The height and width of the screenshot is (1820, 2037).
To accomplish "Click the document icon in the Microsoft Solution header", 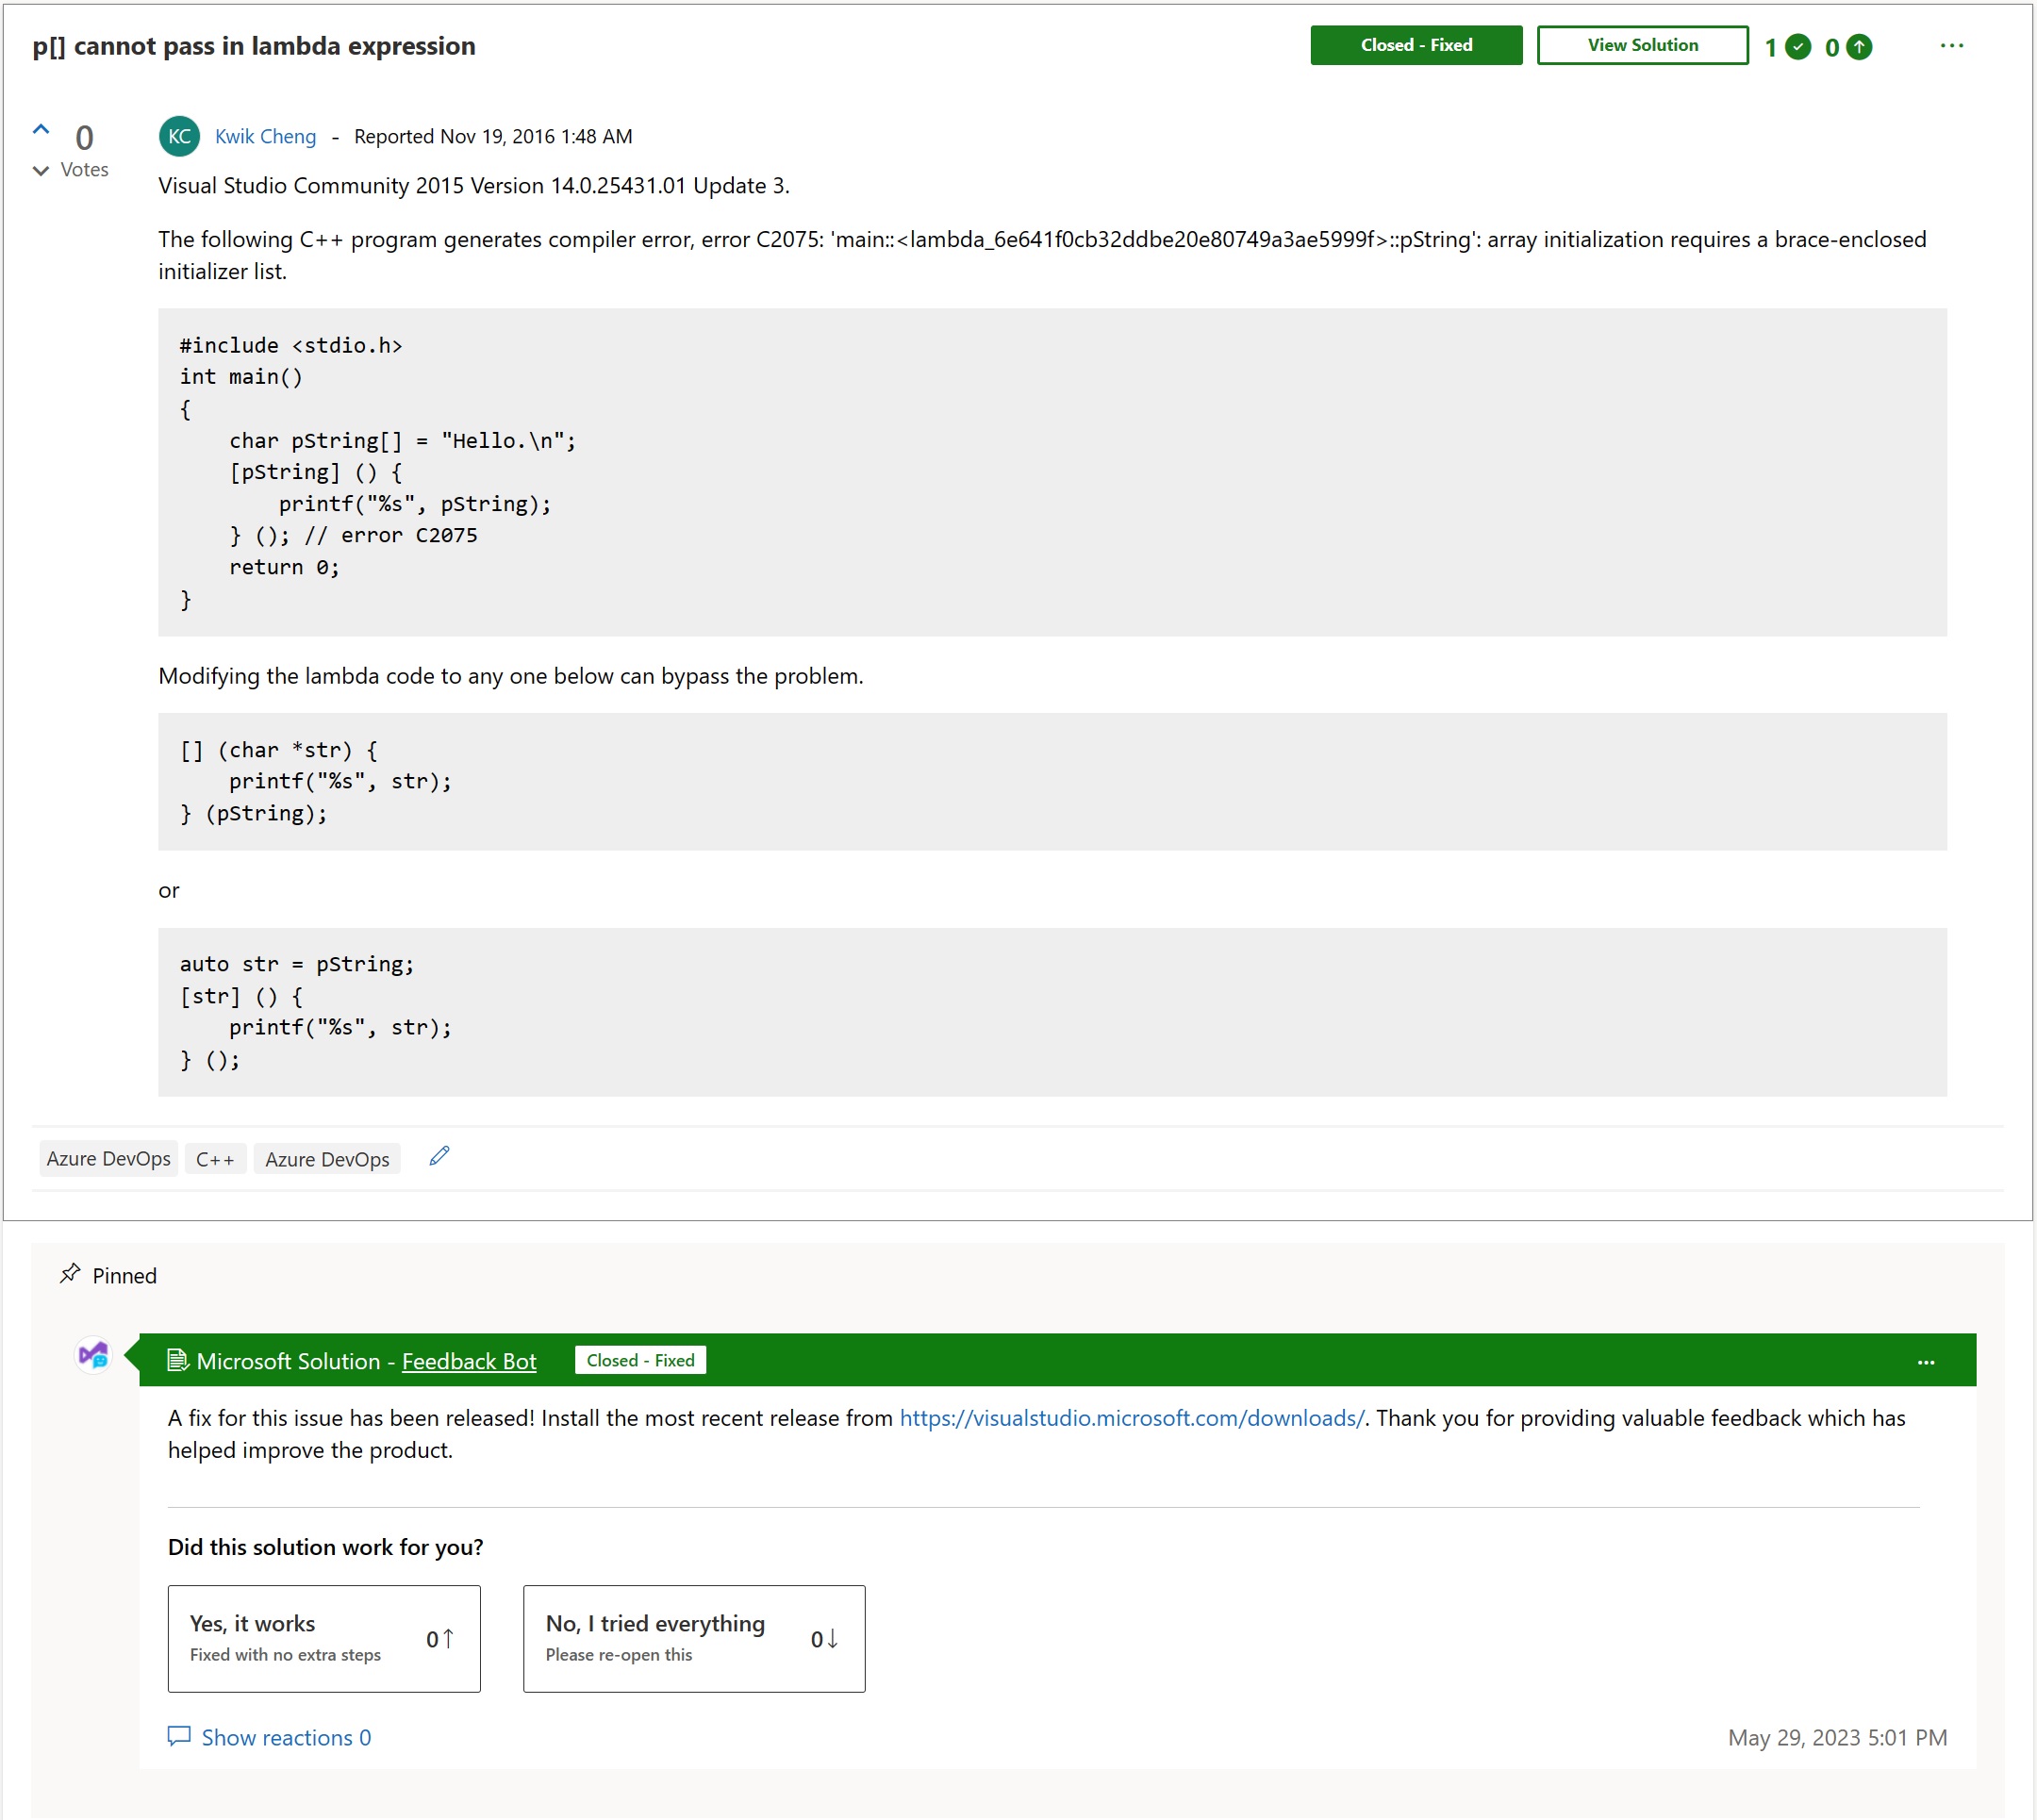I will (177, 1360).
